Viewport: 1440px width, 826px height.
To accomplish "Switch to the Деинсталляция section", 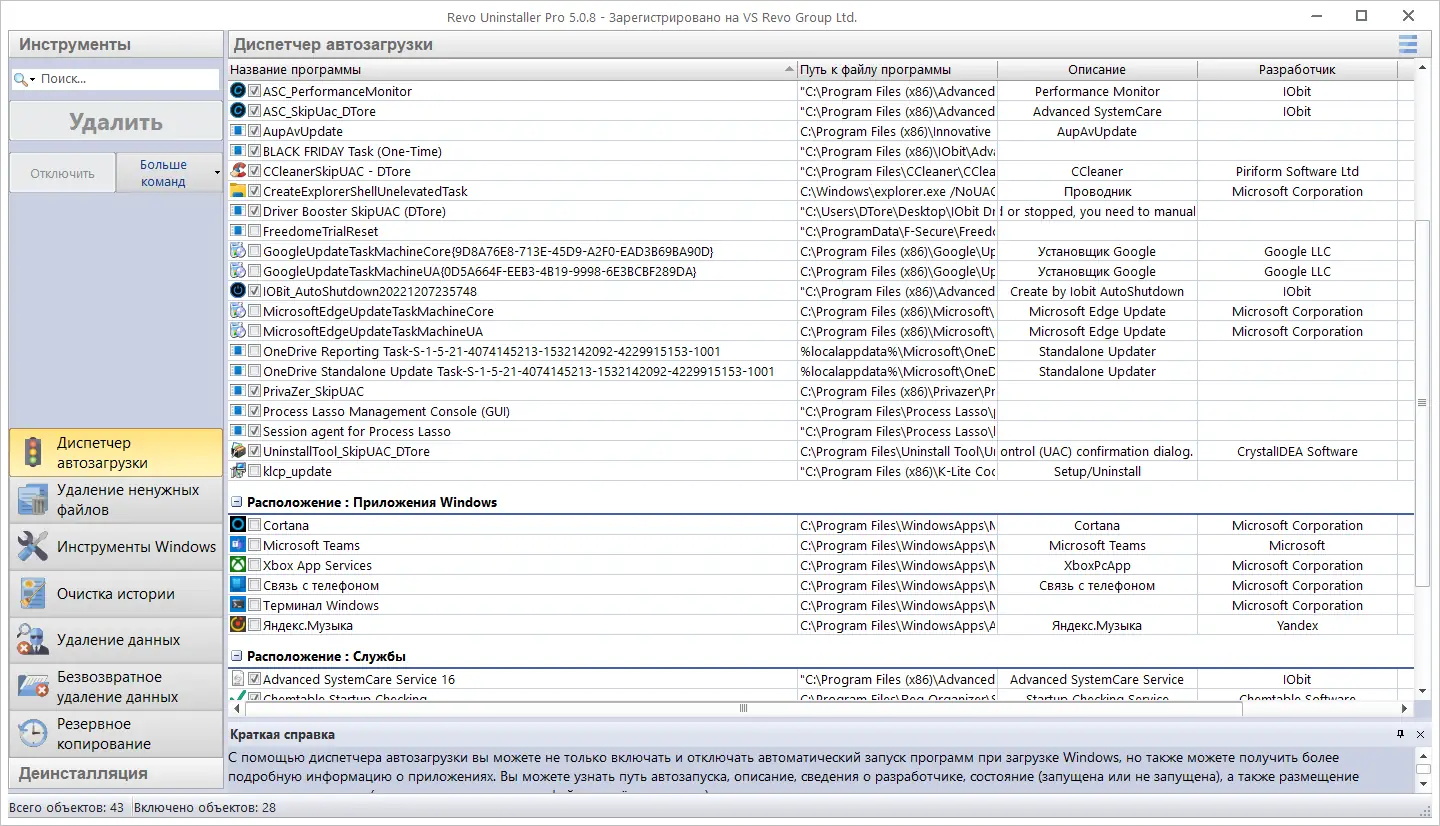I will coord(116,773).
